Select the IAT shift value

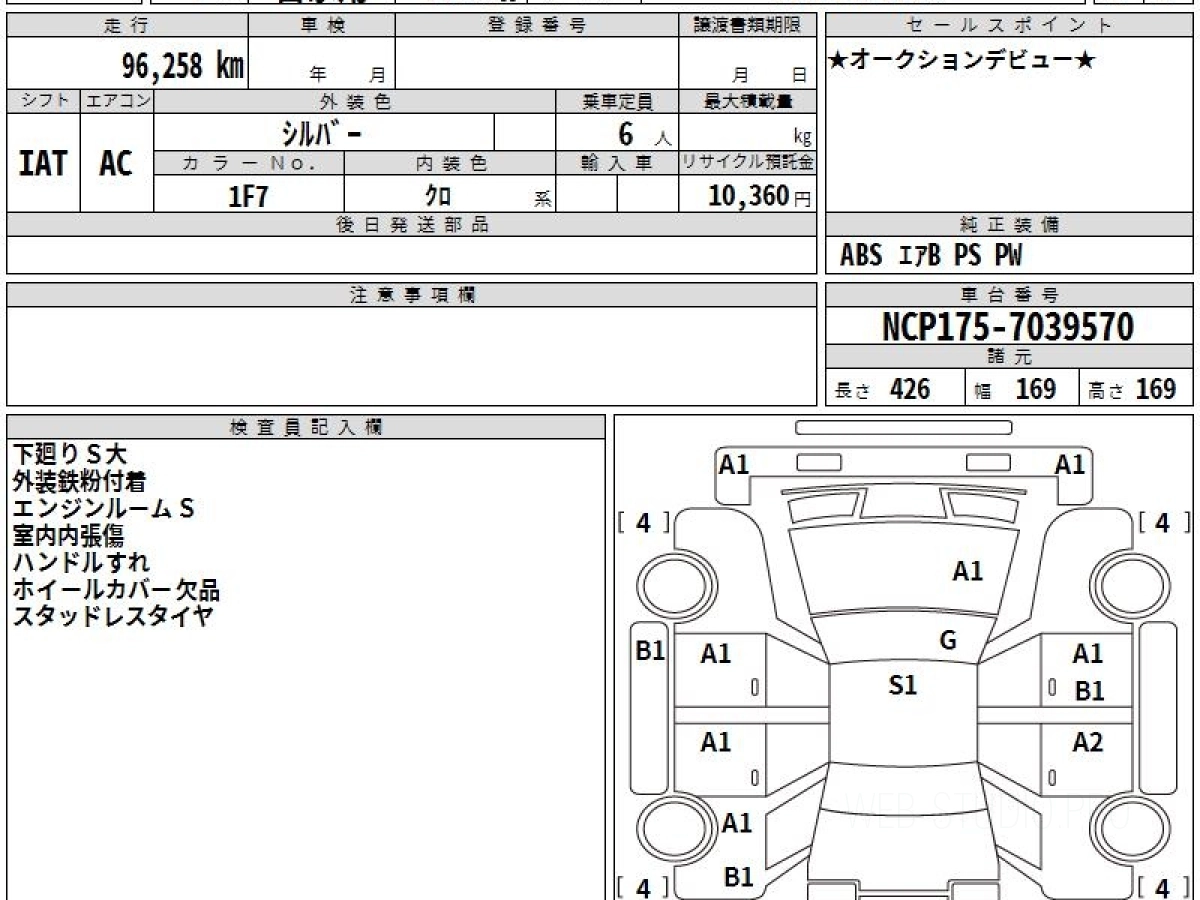[x=43, y=163]
